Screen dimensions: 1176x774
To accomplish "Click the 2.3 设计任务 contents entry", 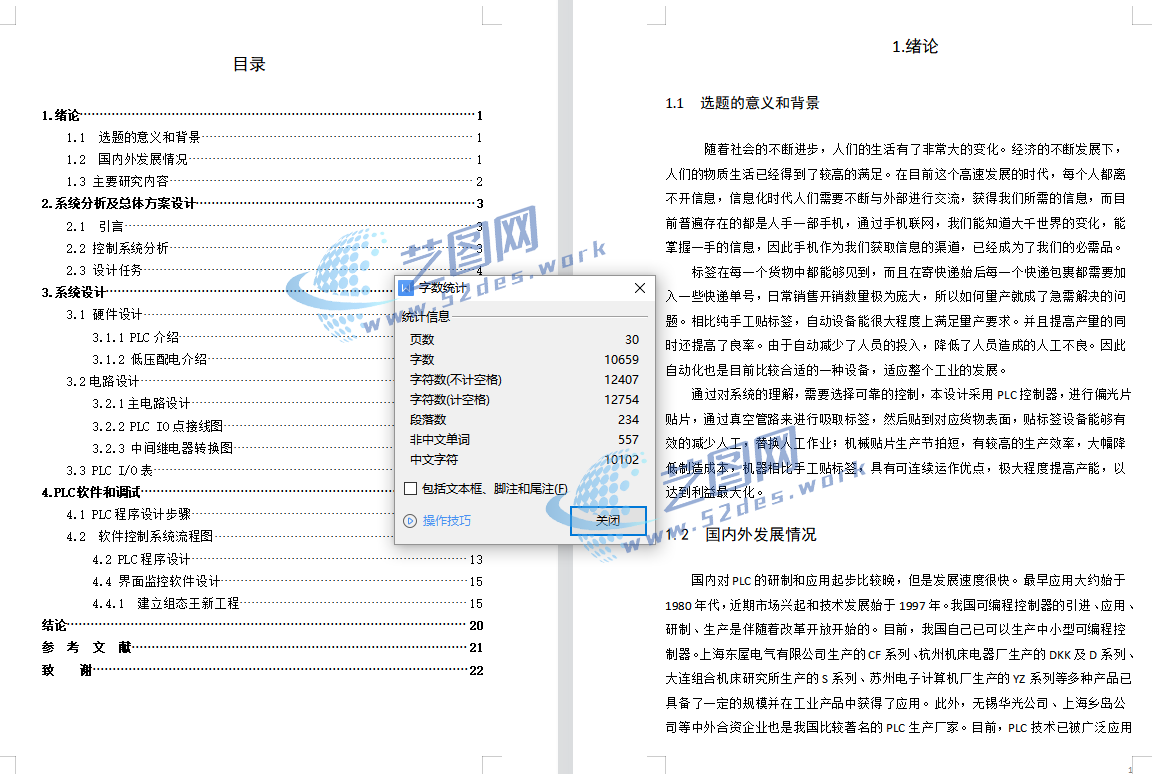I will click(274, 270).
